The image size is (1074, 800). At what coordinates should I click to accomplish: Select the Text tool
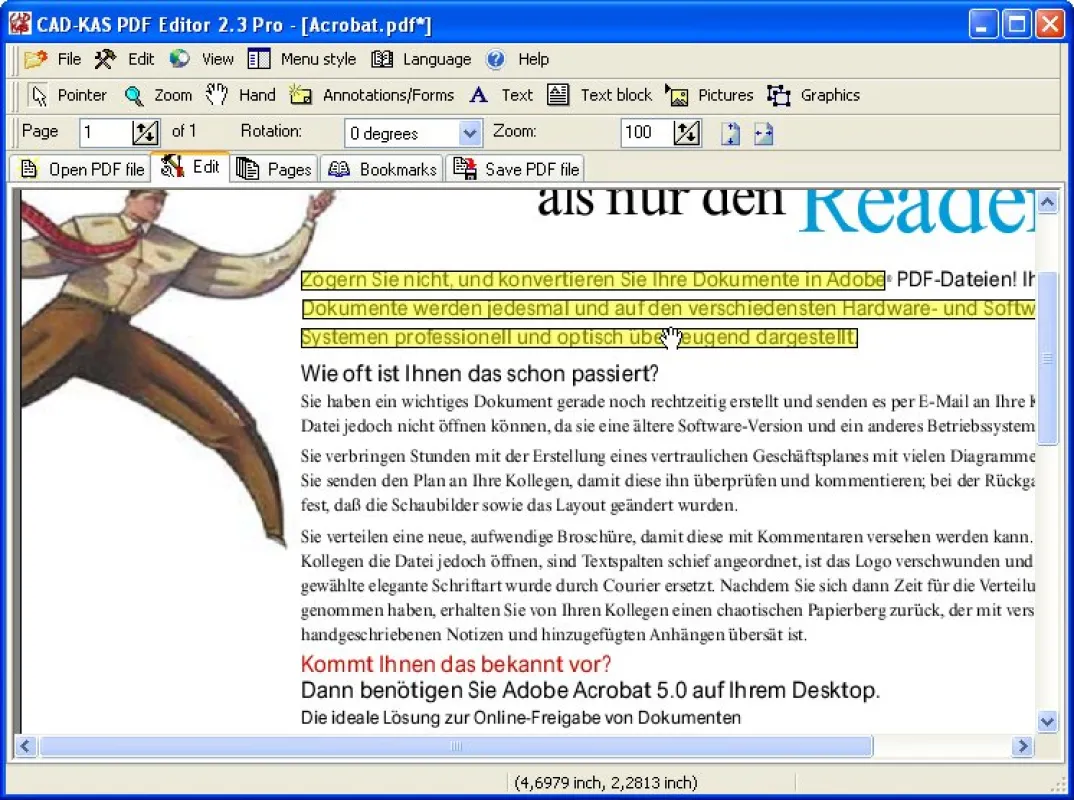pos(501,95)
